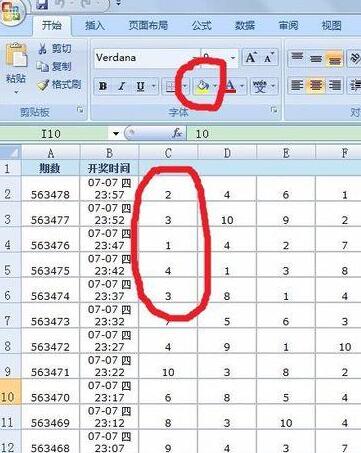Select Align Text Left icon

point(297,86)
